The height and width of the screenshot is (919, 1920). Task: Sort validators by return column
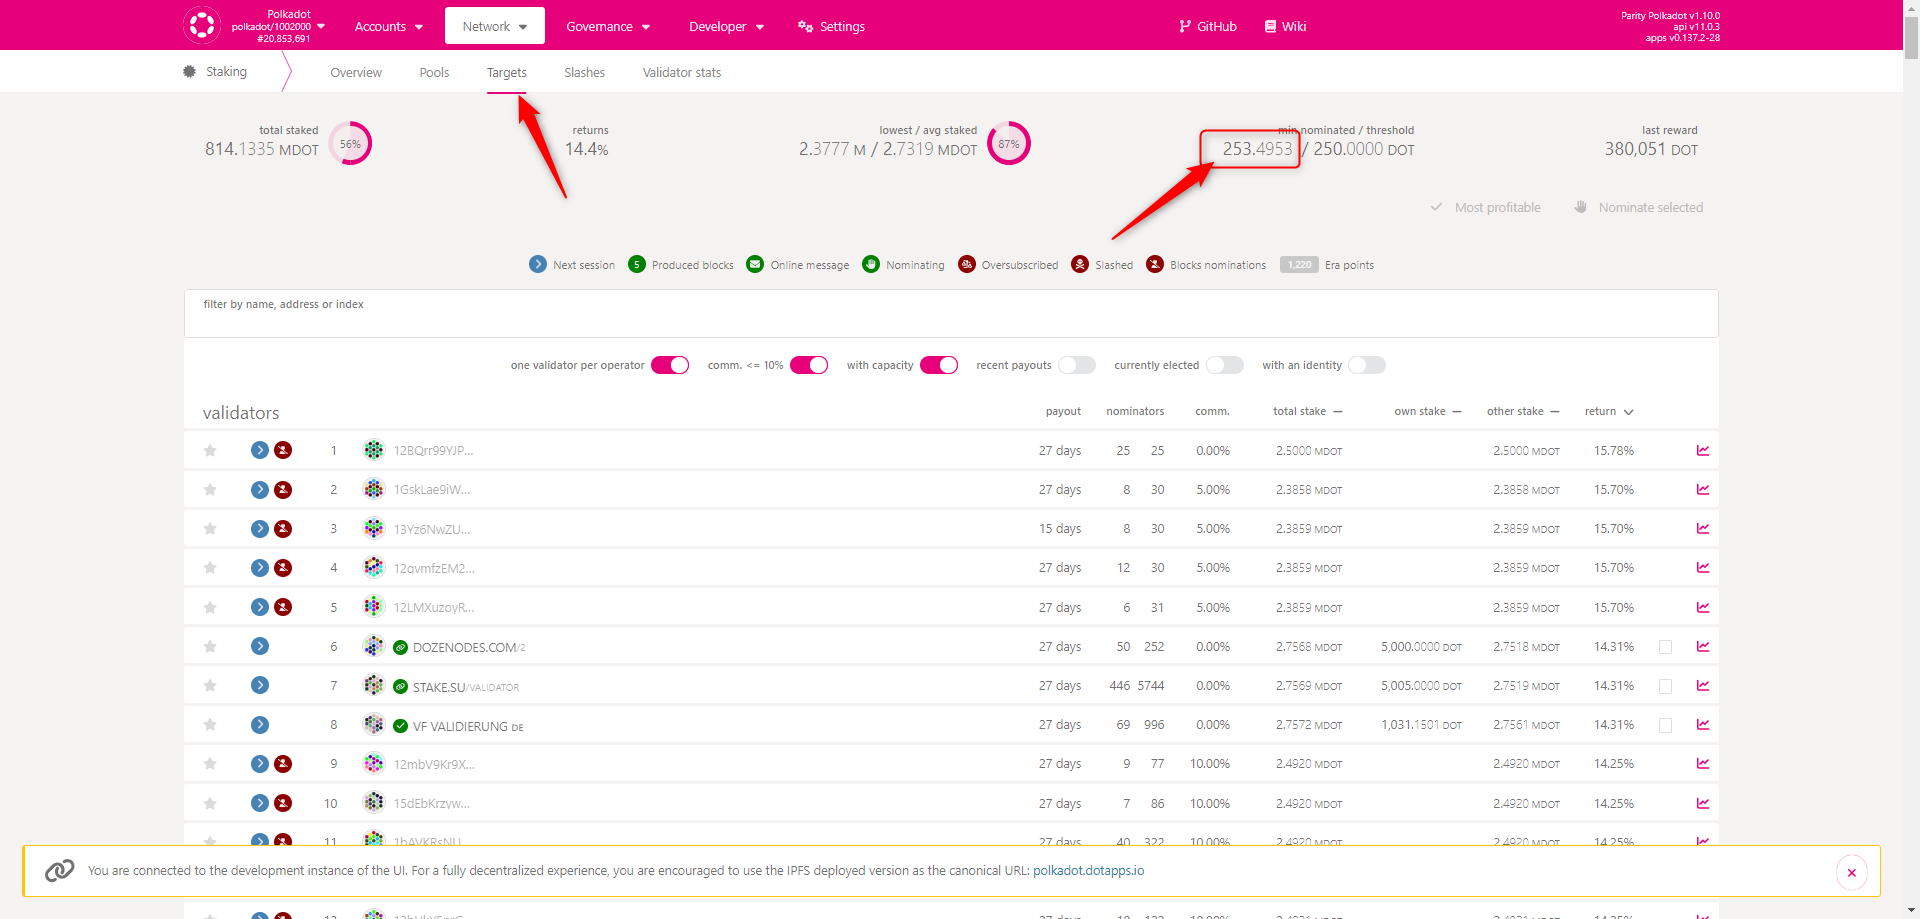1609,412
